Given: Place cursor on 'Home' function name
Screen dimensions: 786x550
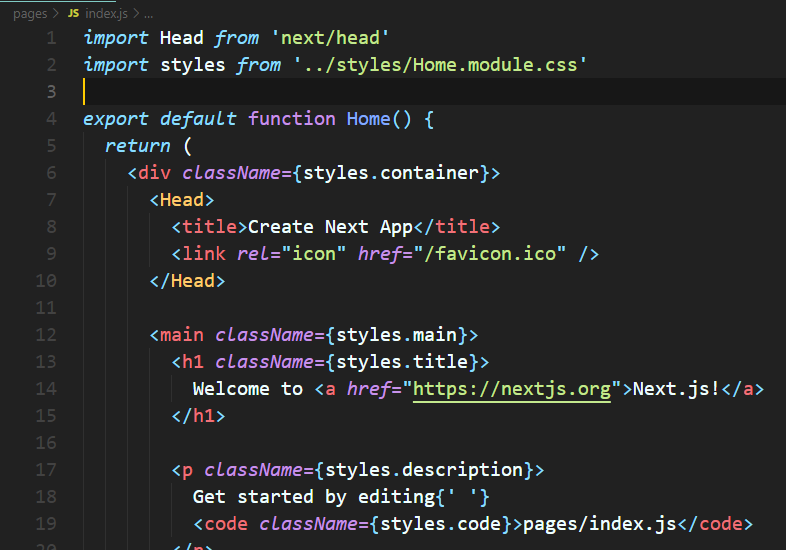Looking at the screenshot, I should point(368,119).
